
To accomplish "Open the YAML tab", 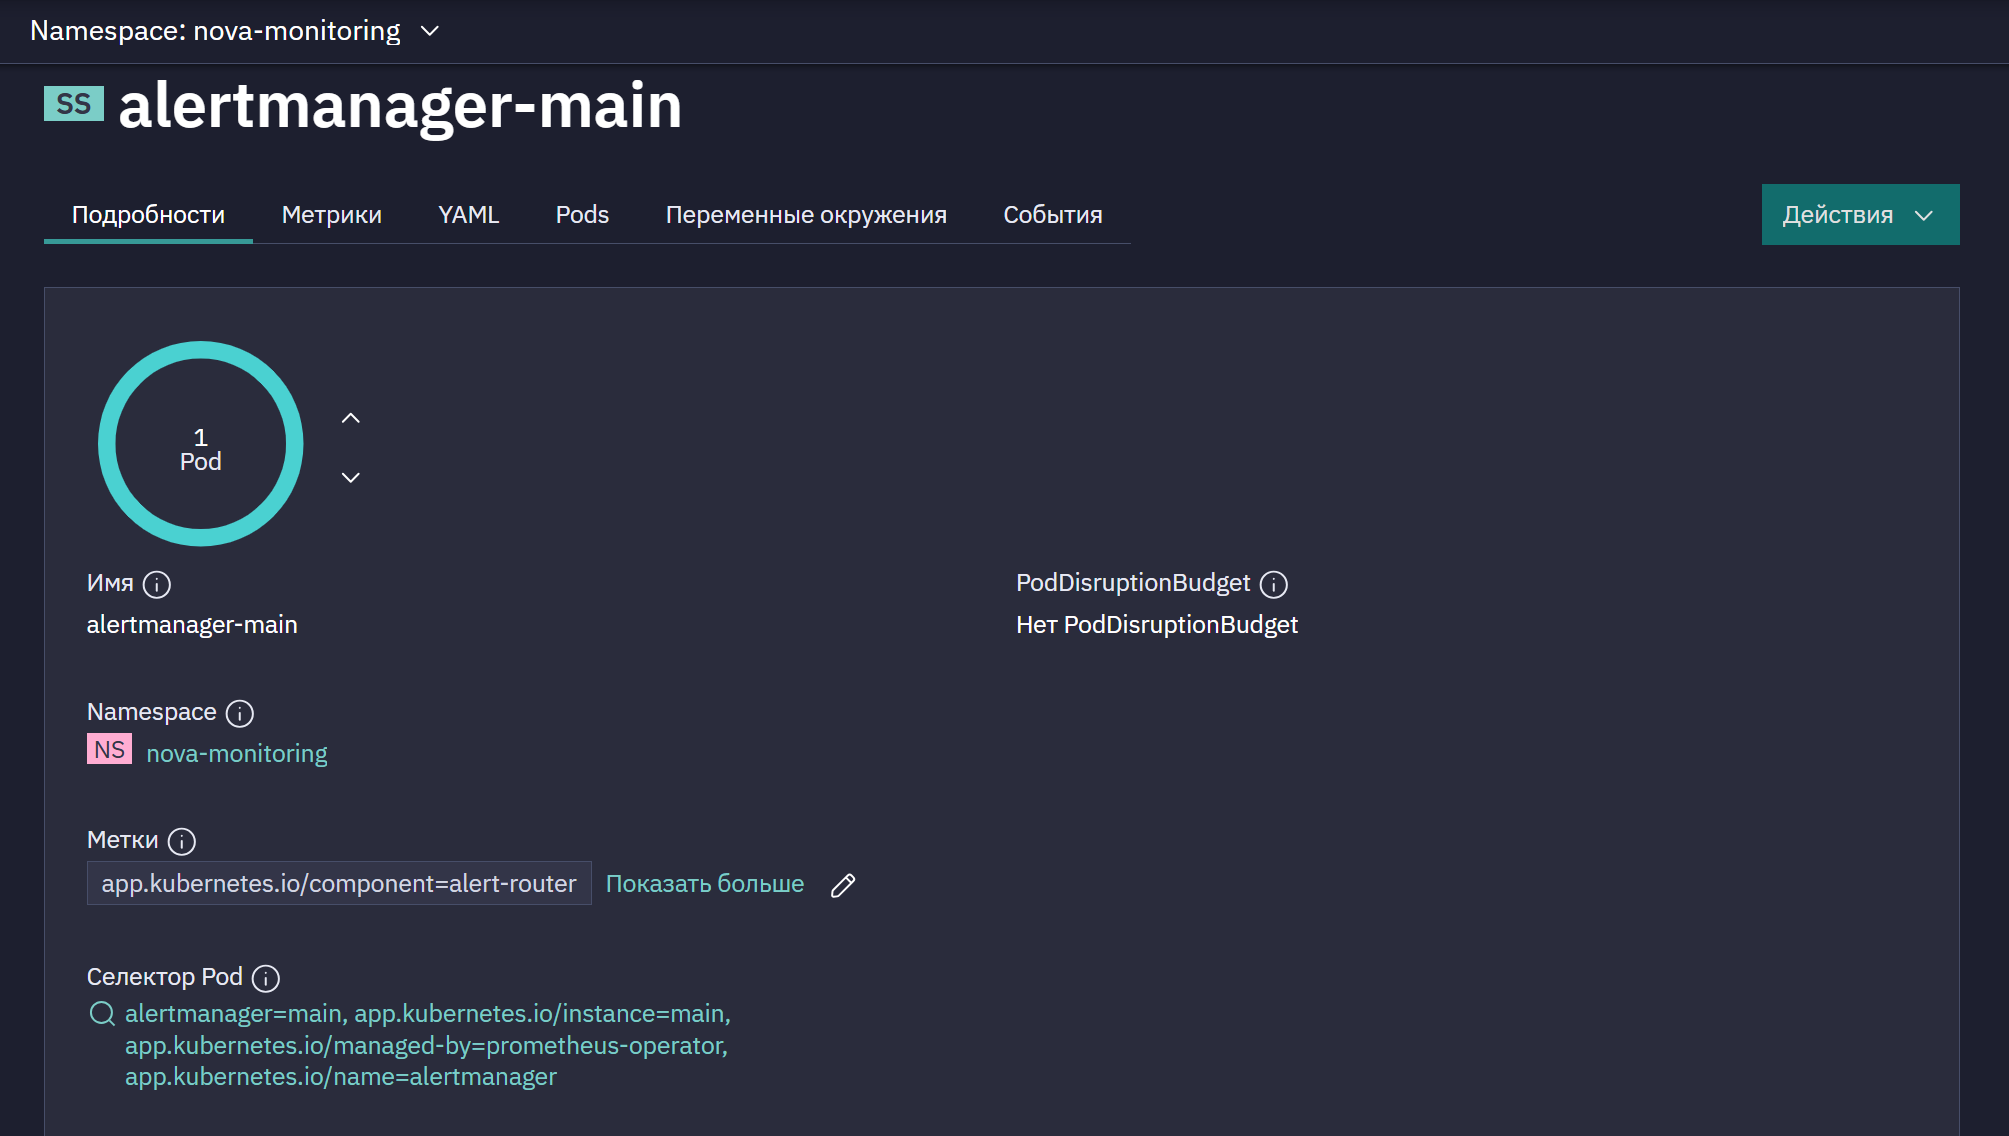I will [x=468, y=214].
